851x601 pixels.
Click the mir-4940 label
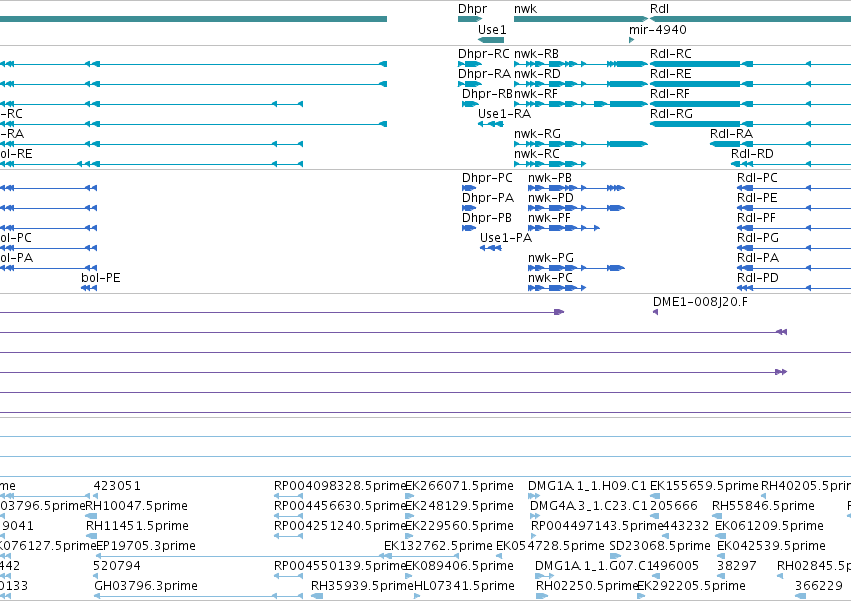pyautogui.click(x=658, y=29)
